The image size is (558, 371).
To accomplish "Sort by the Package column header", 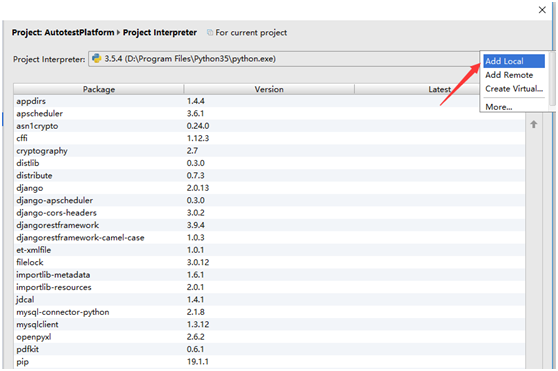I will coord(99,89).
